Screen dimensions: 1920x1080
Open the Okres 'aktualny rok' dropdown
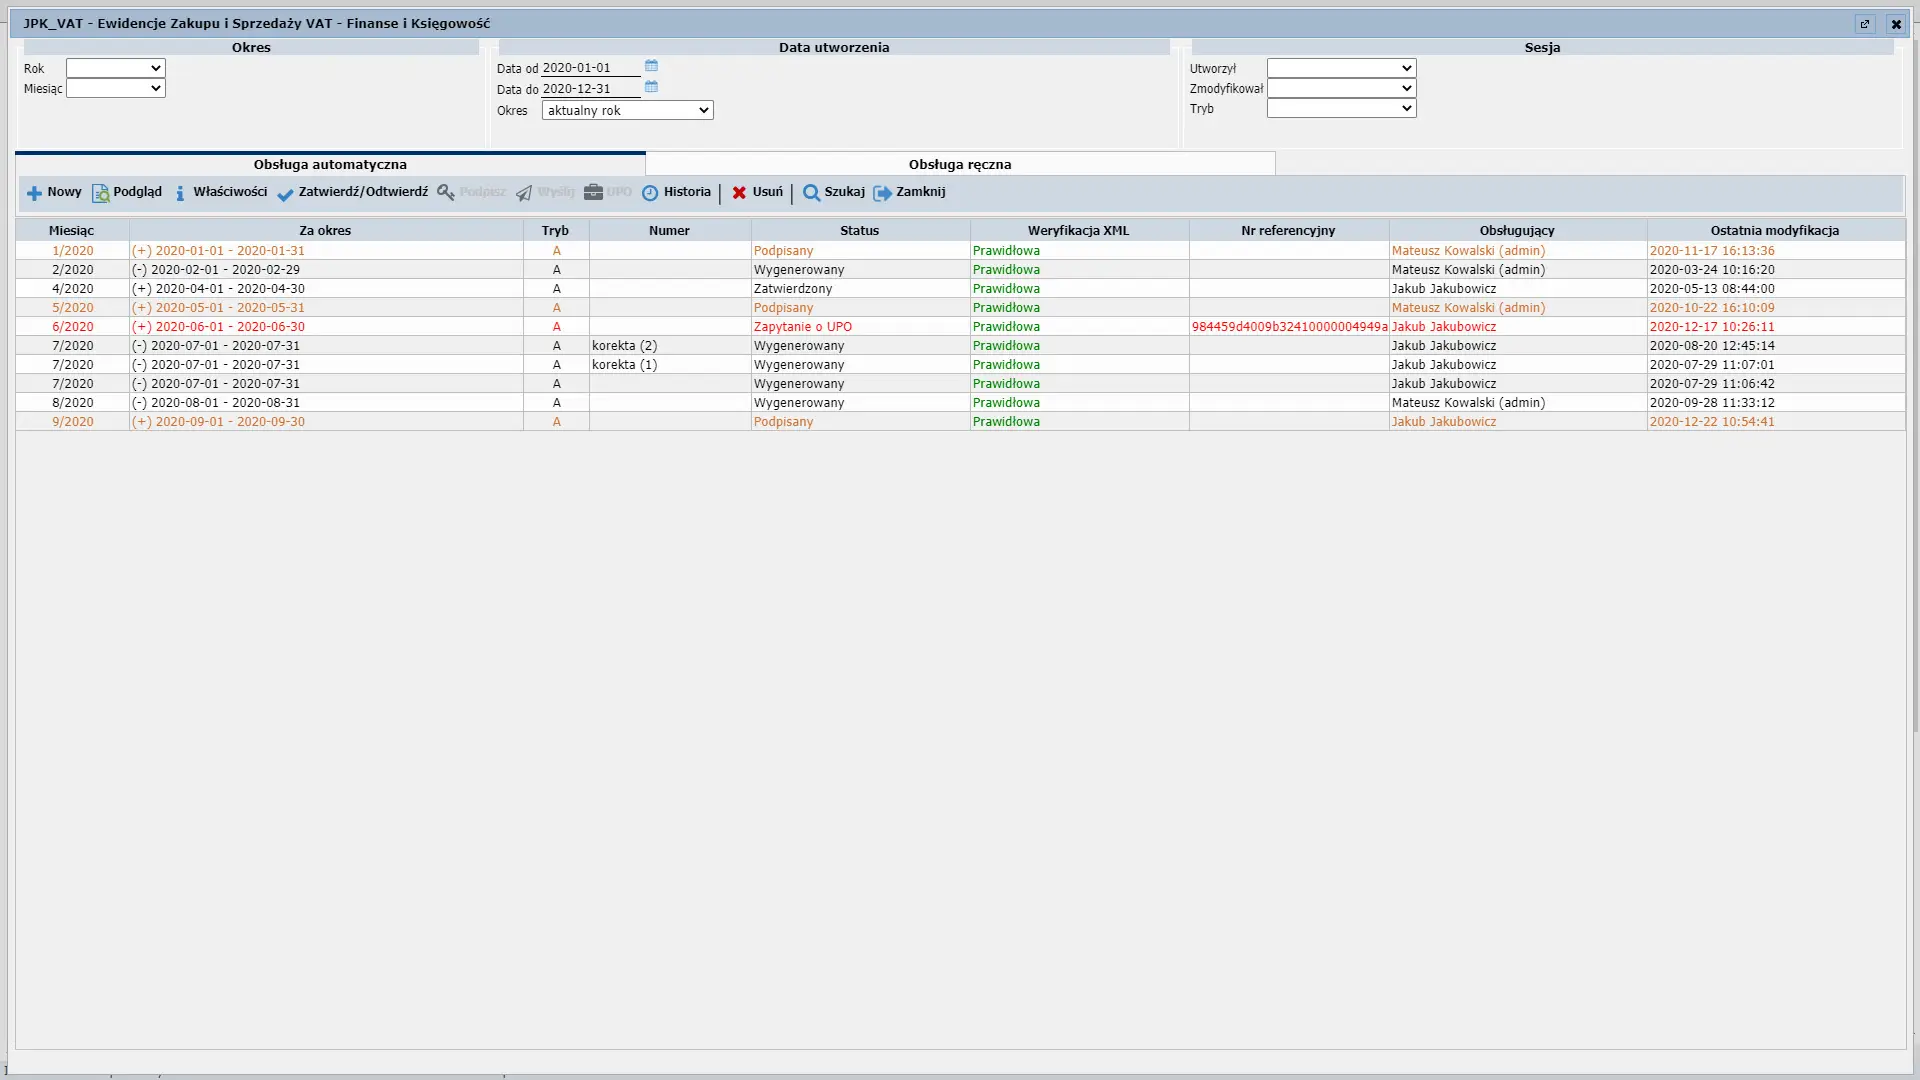[x=627, y=110]
